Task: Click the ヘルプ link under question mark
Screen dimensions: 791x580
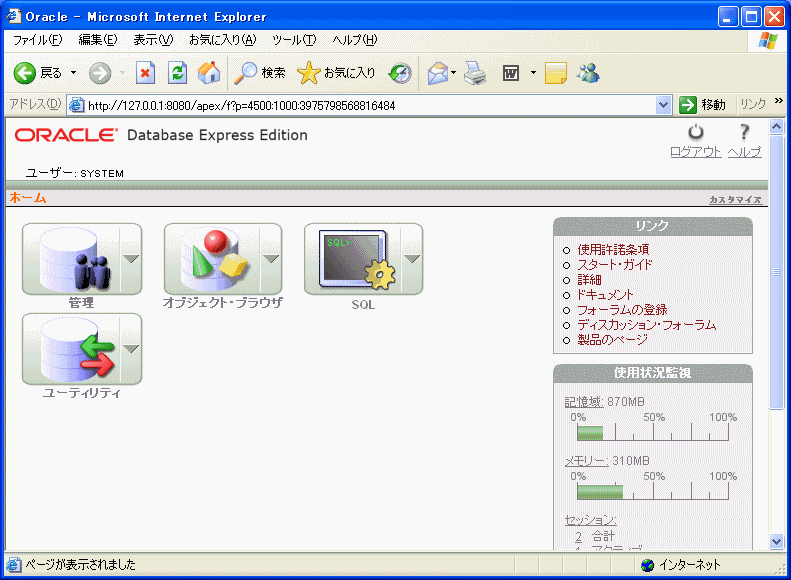Action: pyautogui.click(x=745, y=151)
